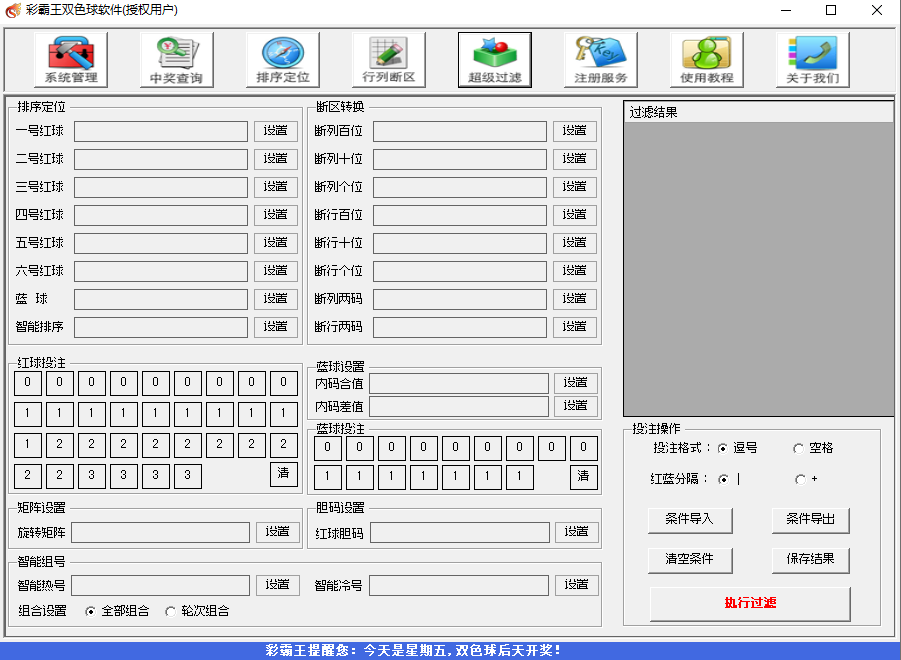The width and height of the screenshot is (901, 660).
Task: Click the 一号红球 input field
Action: tap(161, 132)
